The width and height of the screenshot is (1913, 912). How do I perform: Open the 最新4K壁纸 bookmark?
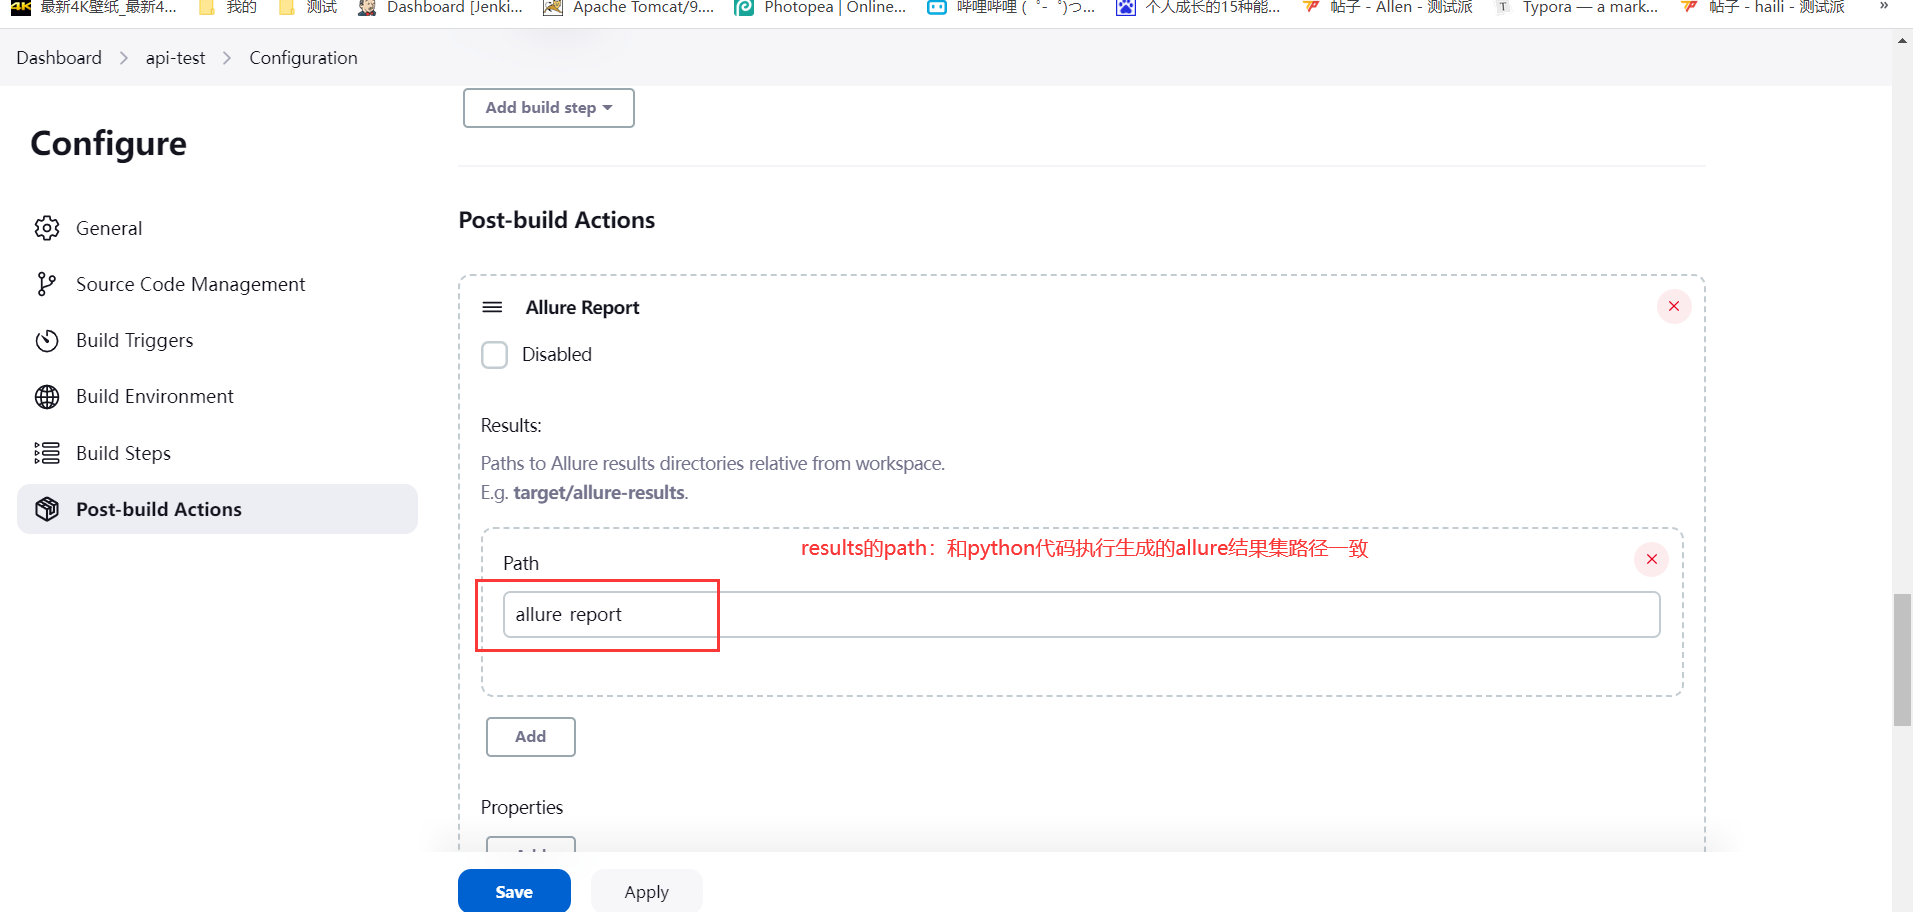(94, 8)
